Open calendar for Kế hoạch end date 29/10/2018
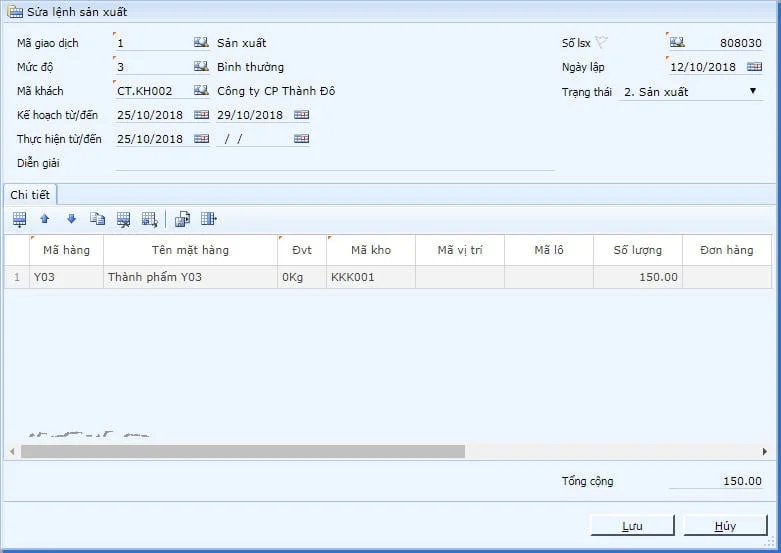 coord(301,115)
